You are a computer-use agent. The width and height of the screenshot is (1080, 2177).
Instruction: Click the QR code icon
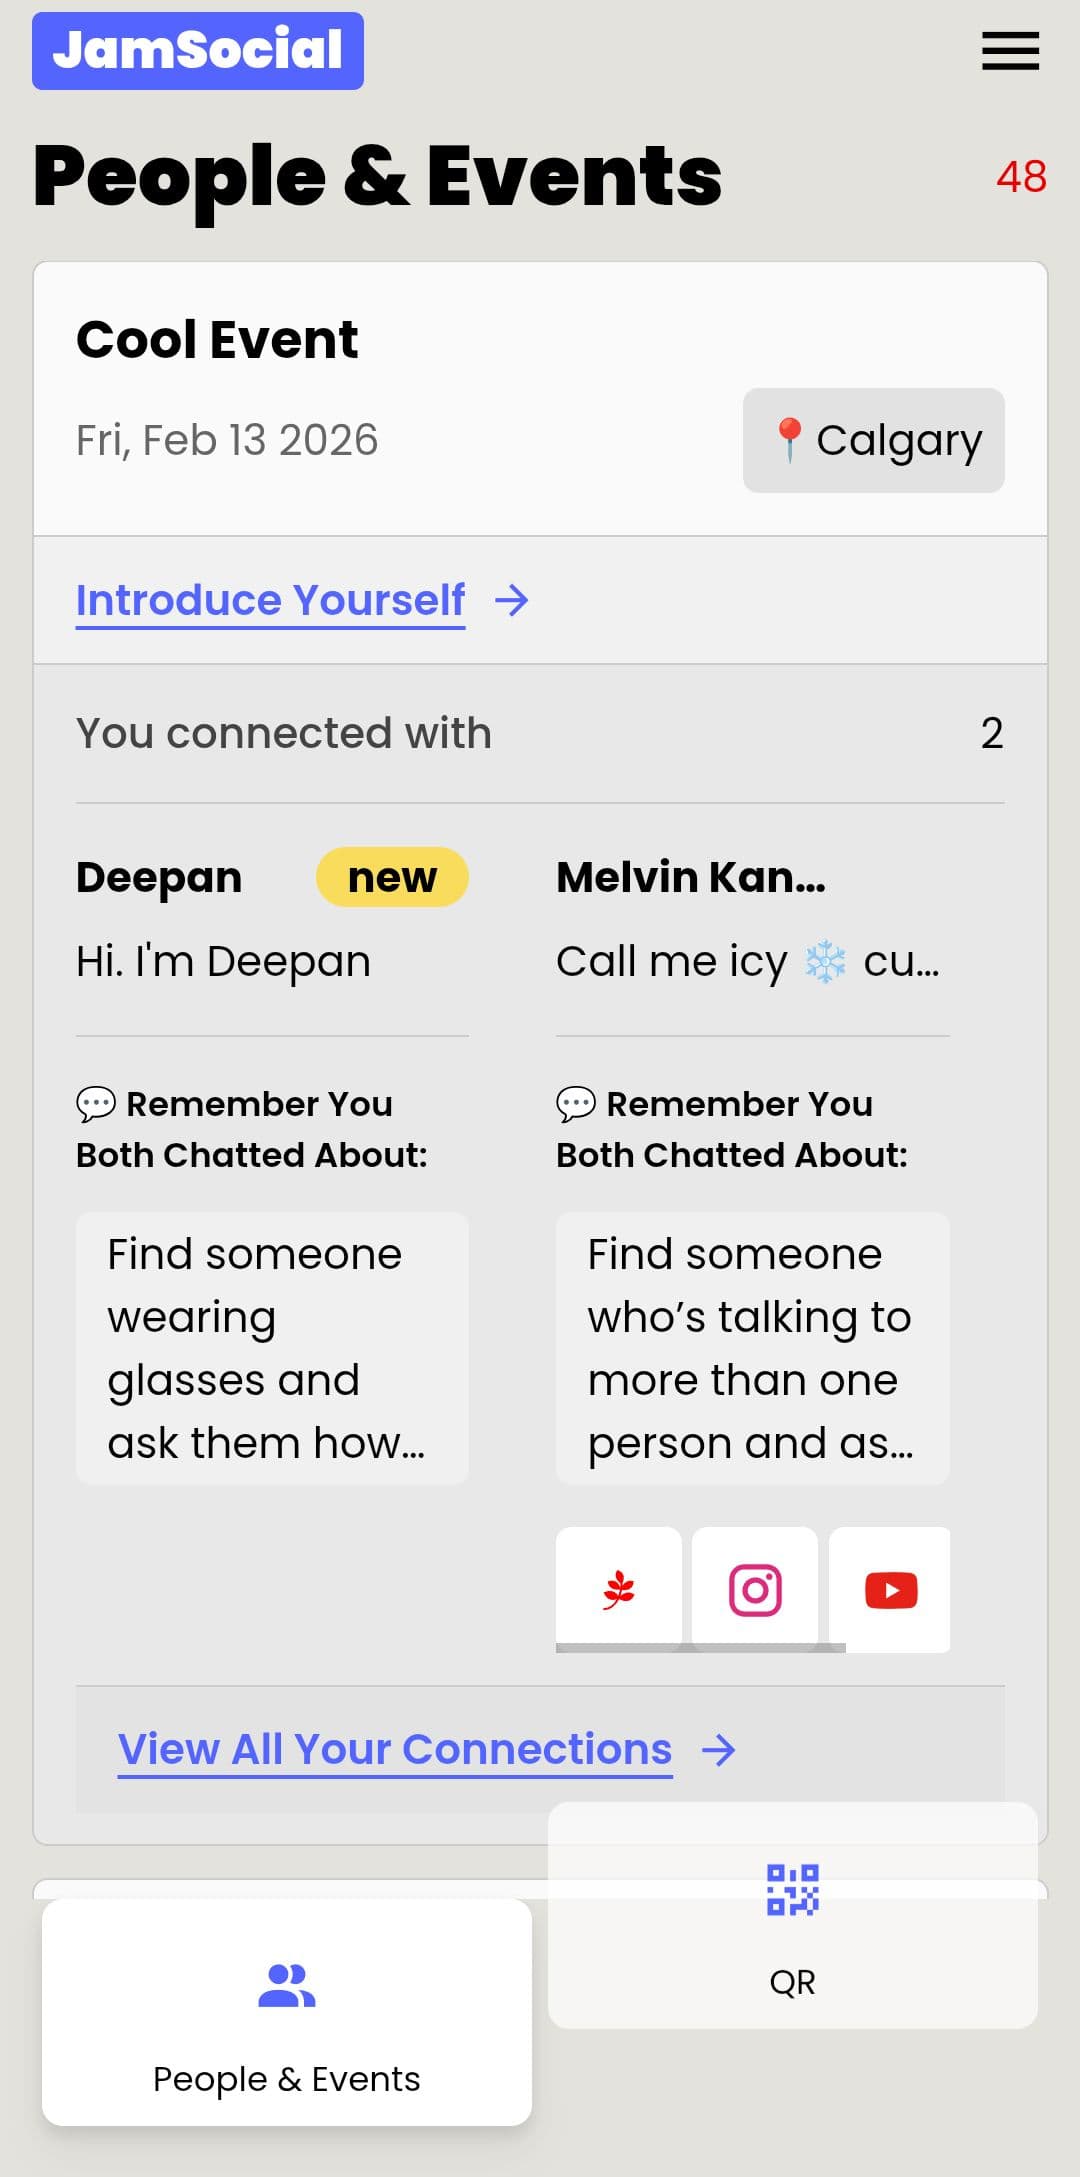coord(792,1889)
